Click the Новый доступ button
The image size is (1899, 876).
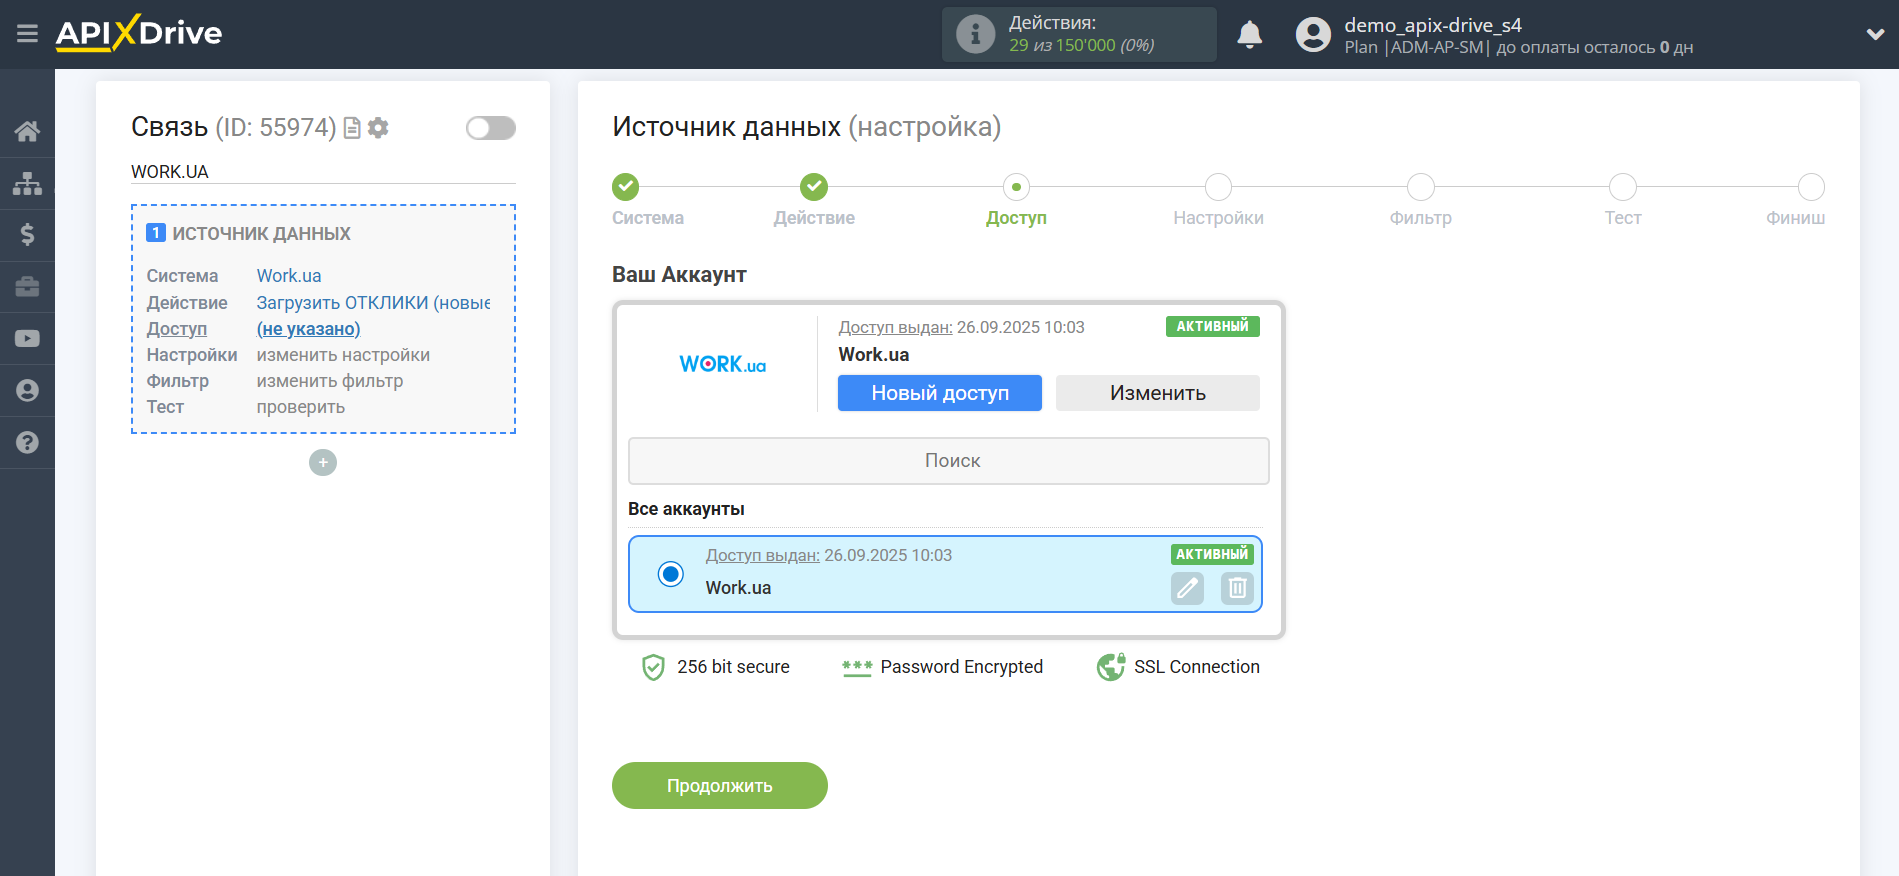point(939,393)
